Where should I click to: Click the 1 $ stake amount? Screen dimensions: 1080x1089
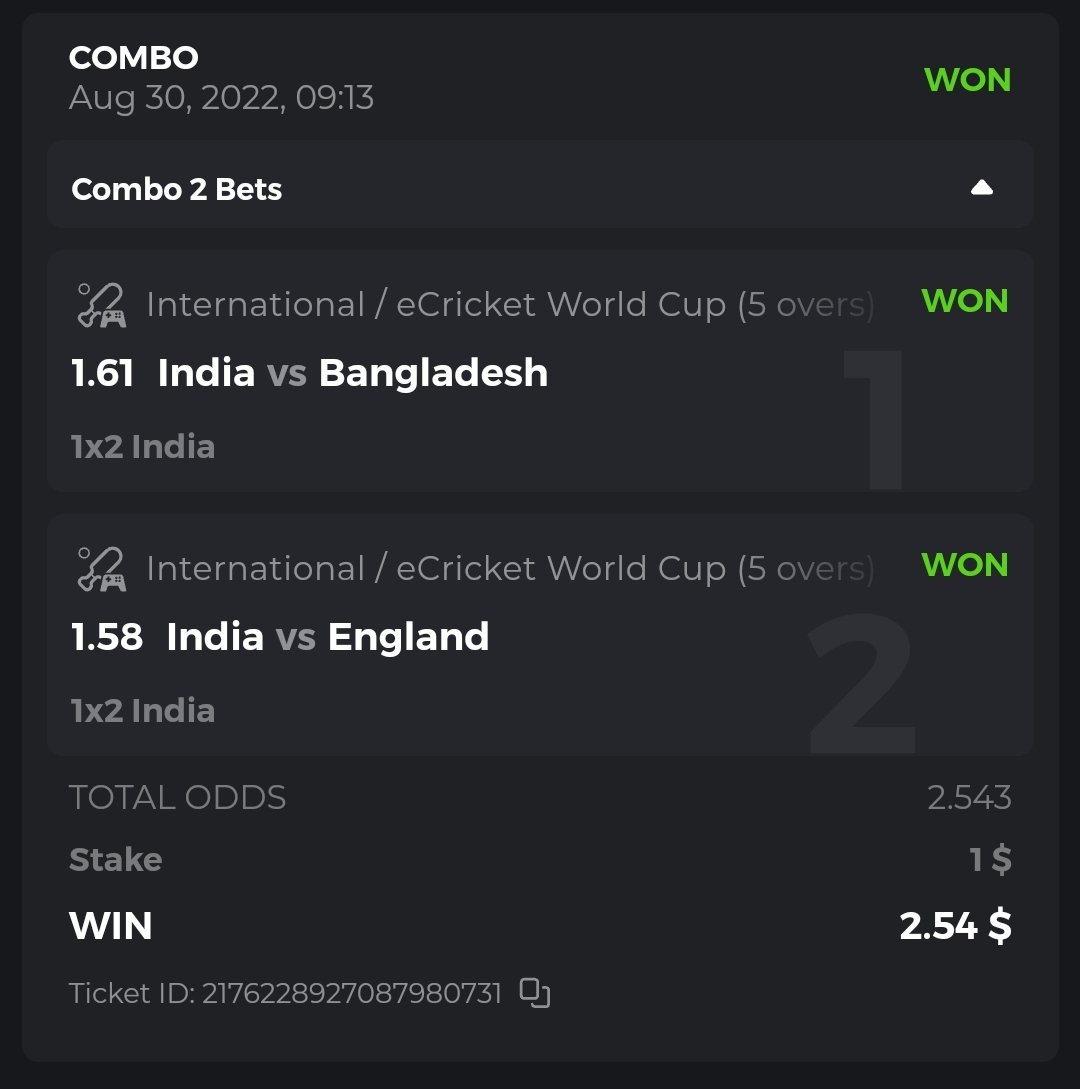(990, 859)
